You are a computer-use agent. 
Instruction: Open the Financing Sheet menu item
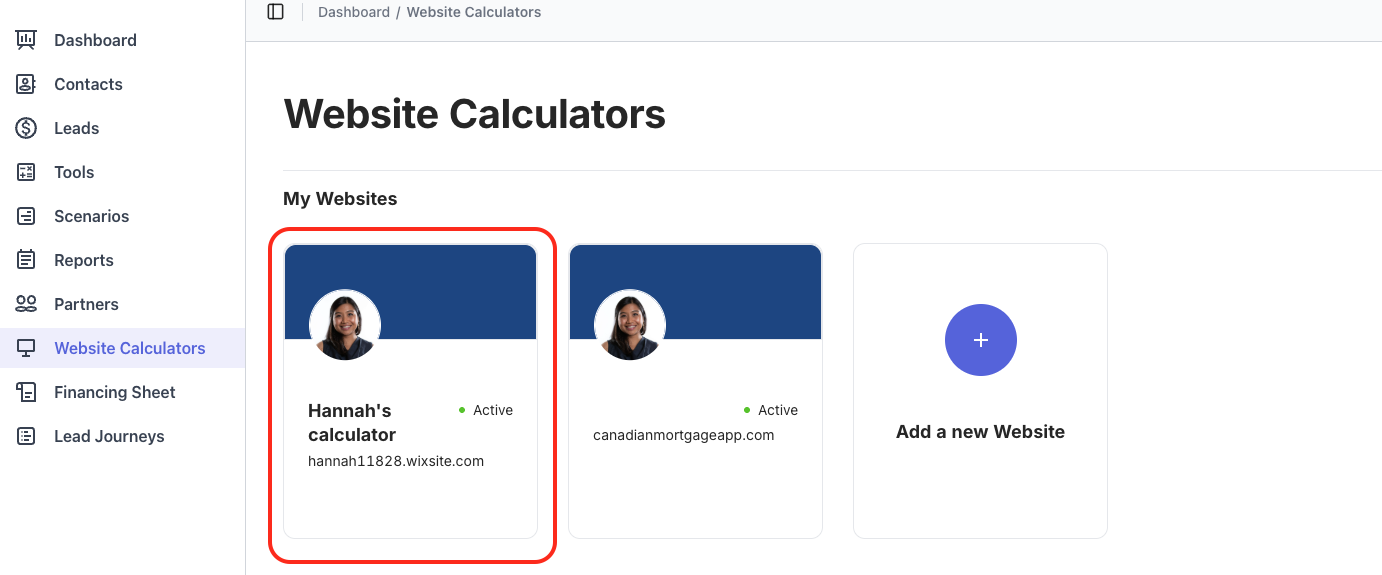pos(114,392)
